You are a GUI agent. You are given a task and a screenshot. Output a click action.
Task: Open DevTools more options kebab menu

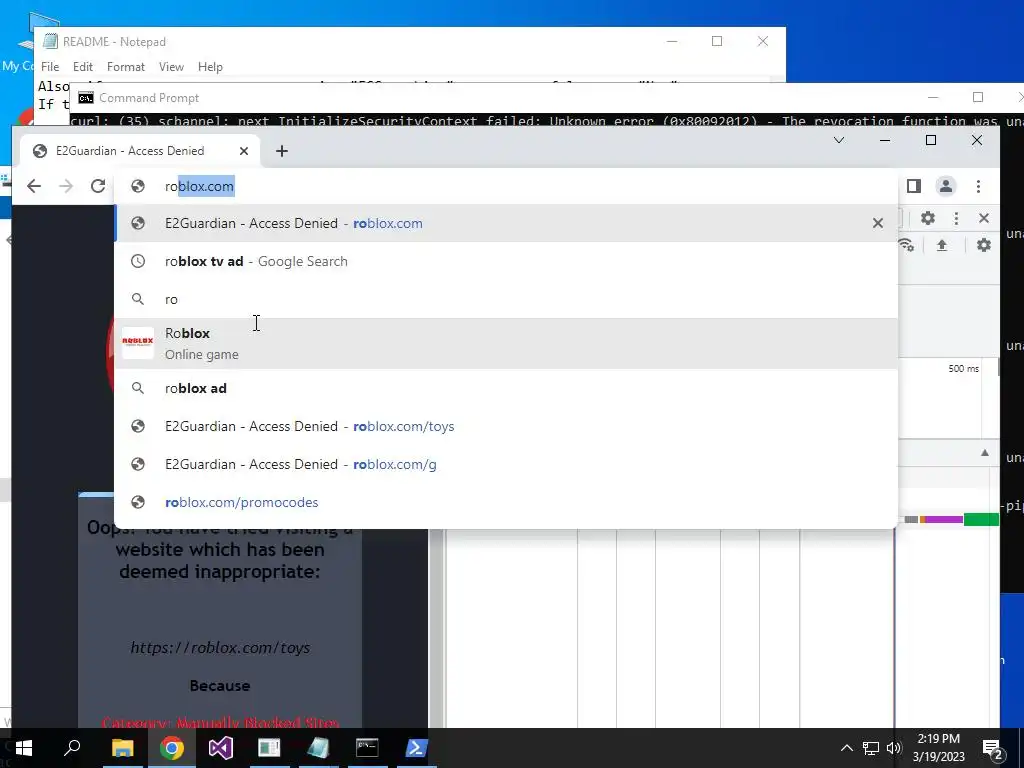[956, 218]
